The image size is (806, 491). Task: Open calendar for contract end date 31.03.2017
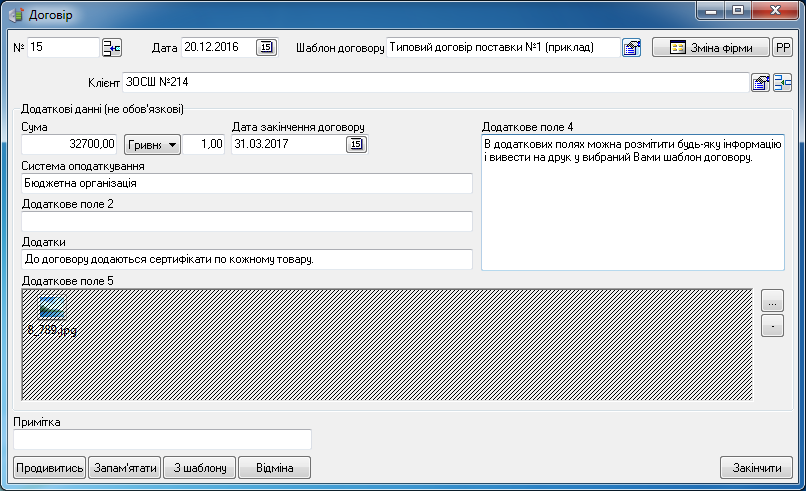click(356, 145)
